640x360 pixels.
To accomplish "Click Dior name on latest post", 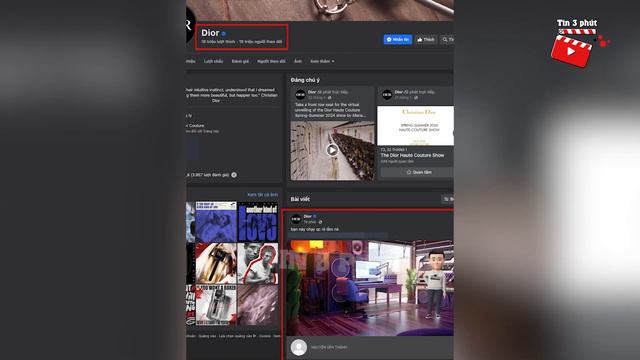I will click(307, 216).
